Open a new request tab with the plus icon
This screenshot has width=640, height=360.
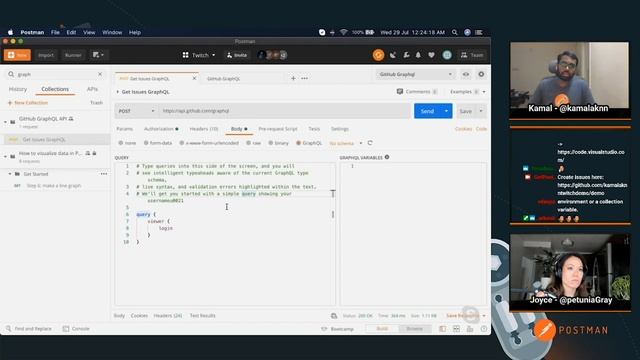click(293, 78)
